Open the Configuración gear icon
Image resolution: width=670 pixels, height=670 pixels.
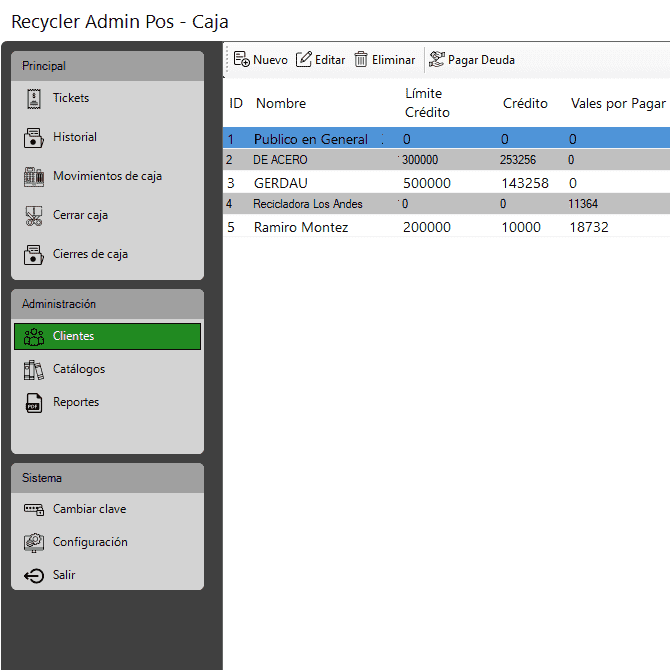click(x=34, y=543)
